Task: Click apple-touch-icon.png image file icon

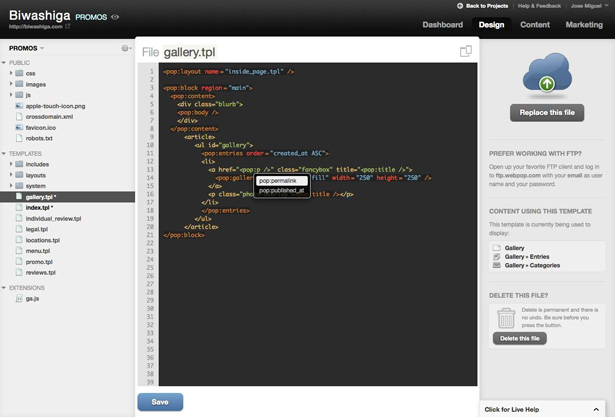Action: [19, 106]
